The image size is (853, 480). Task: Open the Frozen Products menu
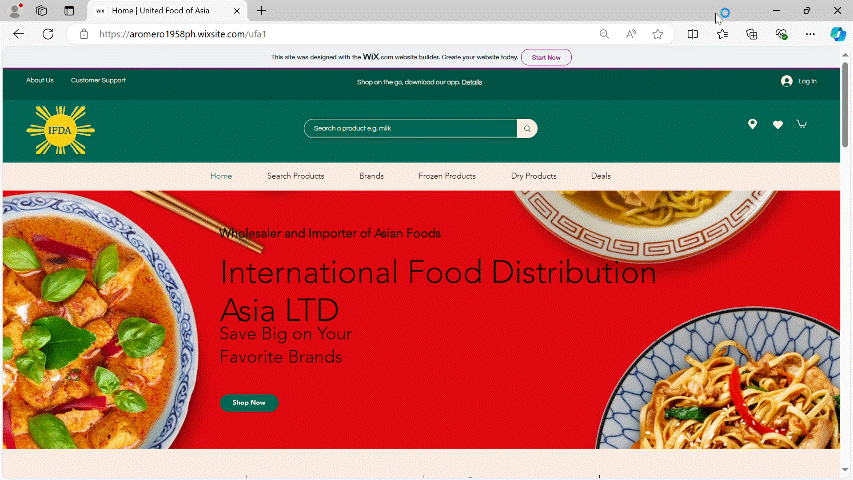(x=446, y=176)
